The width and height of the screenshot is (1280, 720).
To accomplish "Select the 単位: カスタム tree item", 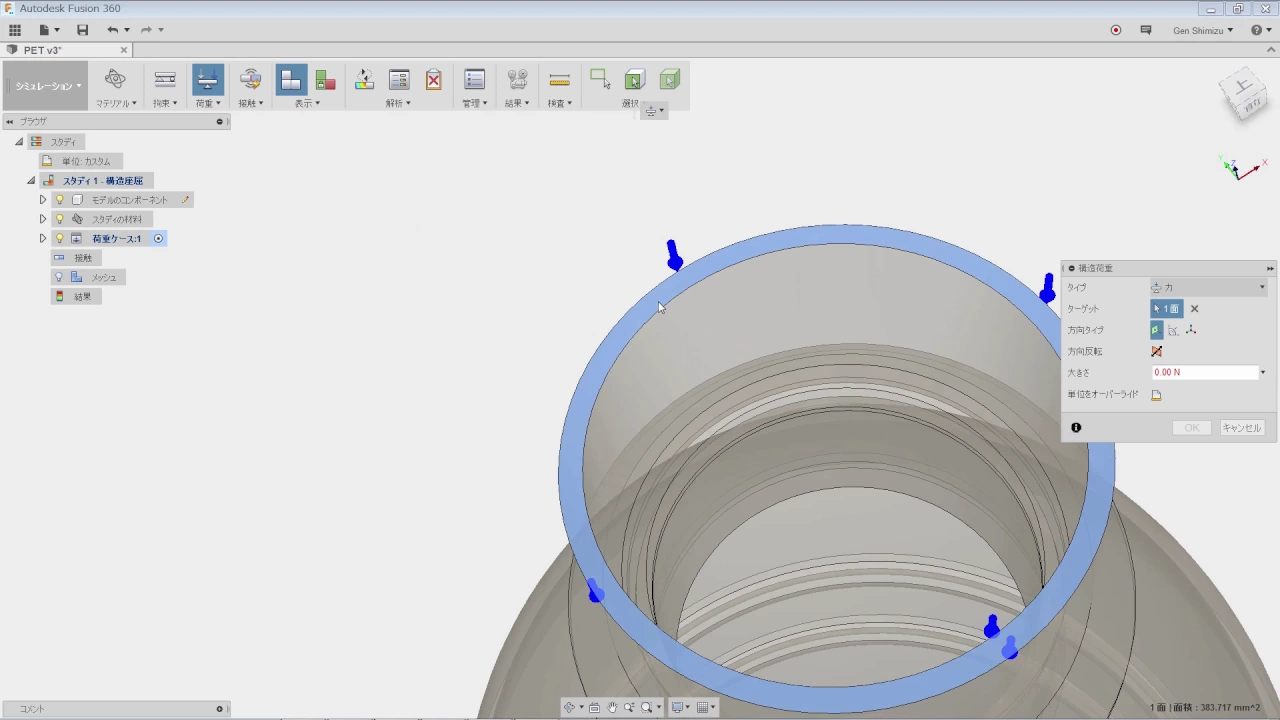I will (81, 161).
